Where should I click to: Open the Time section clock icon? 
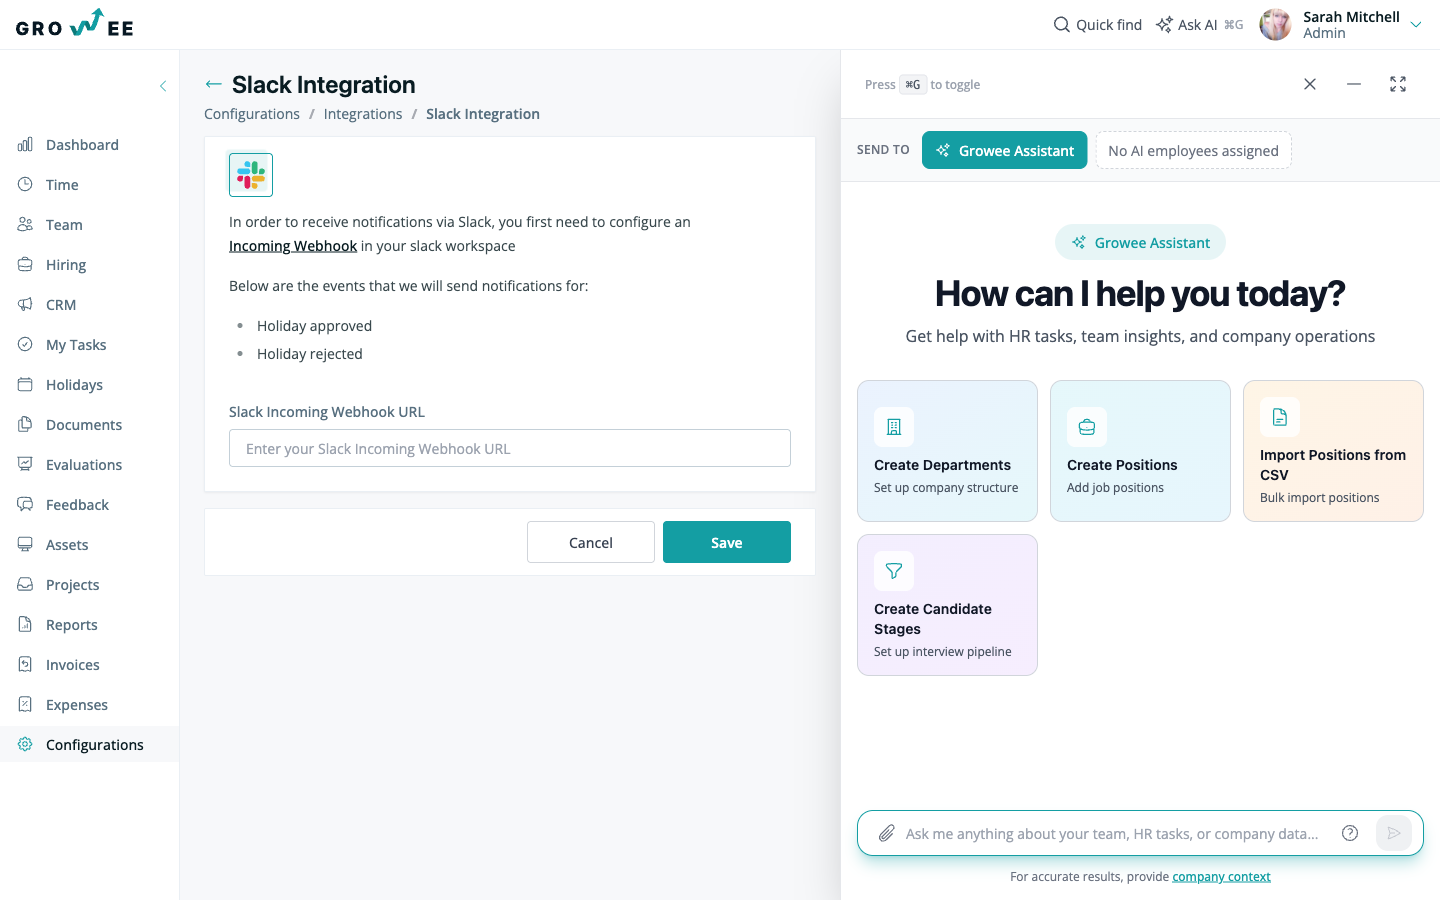pyautogui.click(x=25, y=185)
